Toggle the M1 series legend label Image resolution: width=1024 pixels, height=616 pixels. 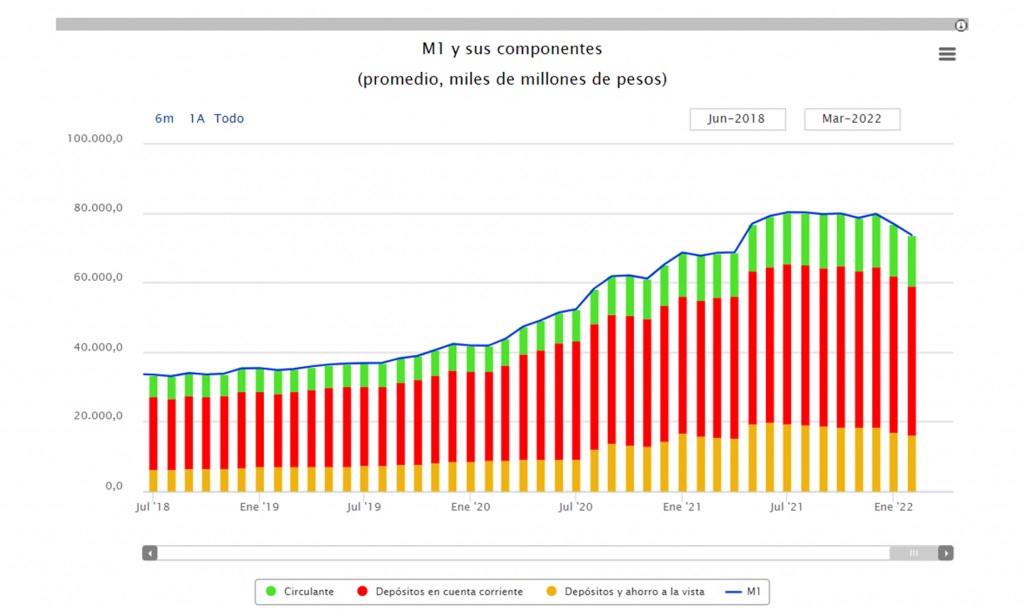point(753,592)
